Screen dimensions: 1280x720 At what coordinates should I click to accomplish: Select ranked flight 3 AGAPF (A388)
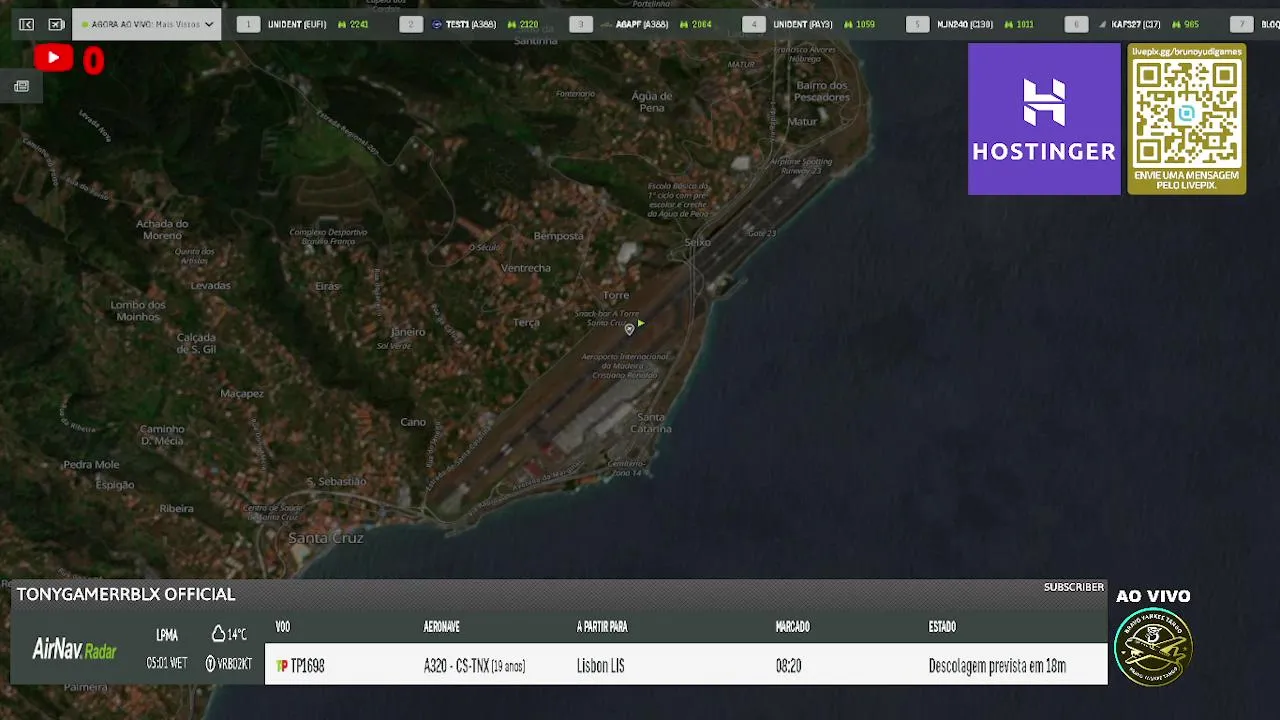[641, 24]
